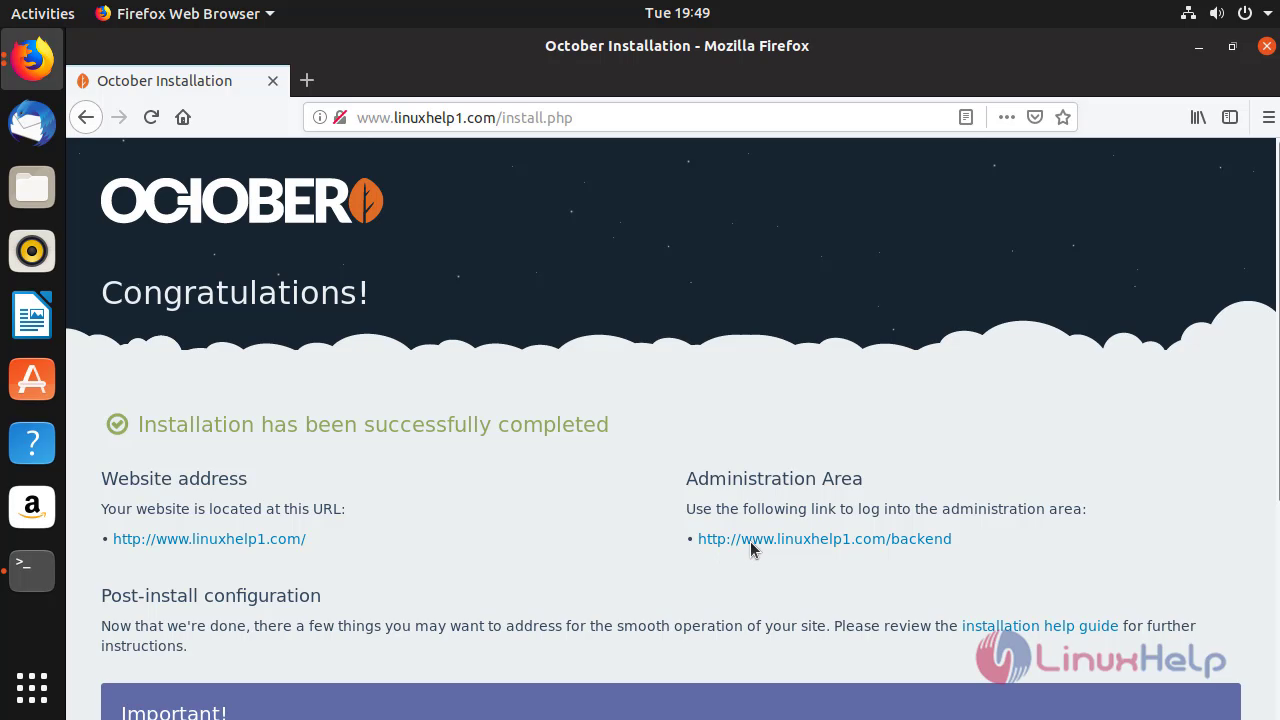Open a new browser tab
Screen dimensions: 1280x720
(x=307, y=80)
